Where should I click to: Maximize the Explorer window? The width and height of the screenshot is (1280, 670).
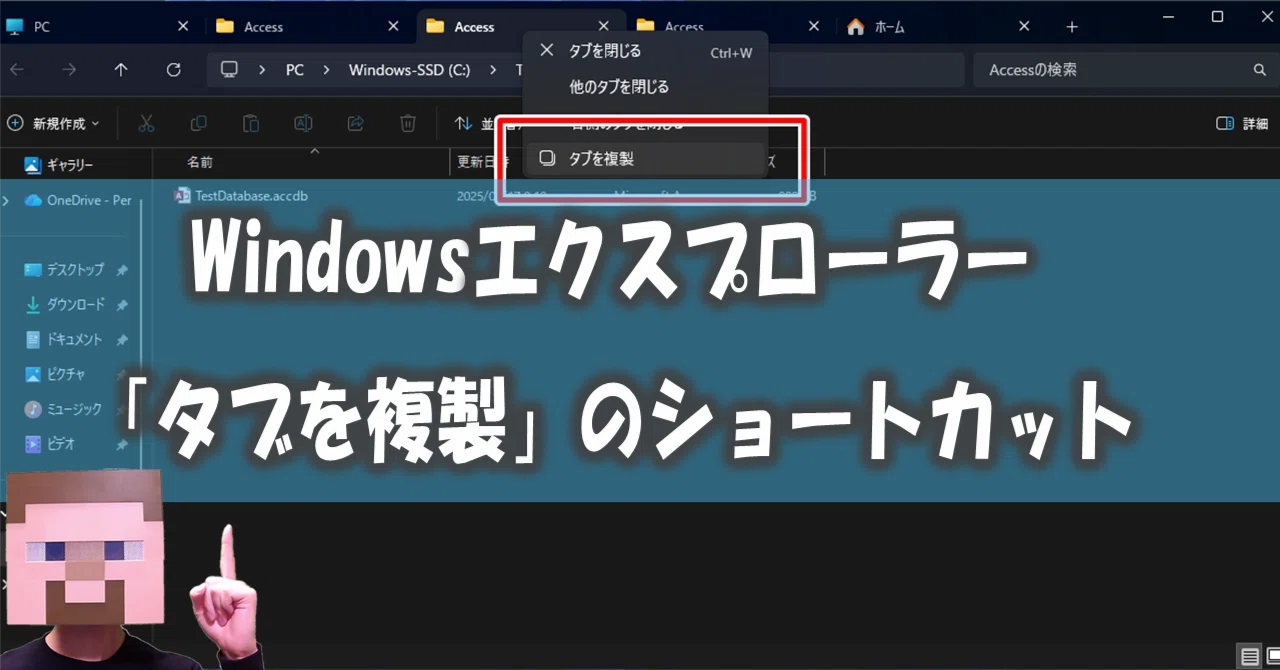point(1217,16)
